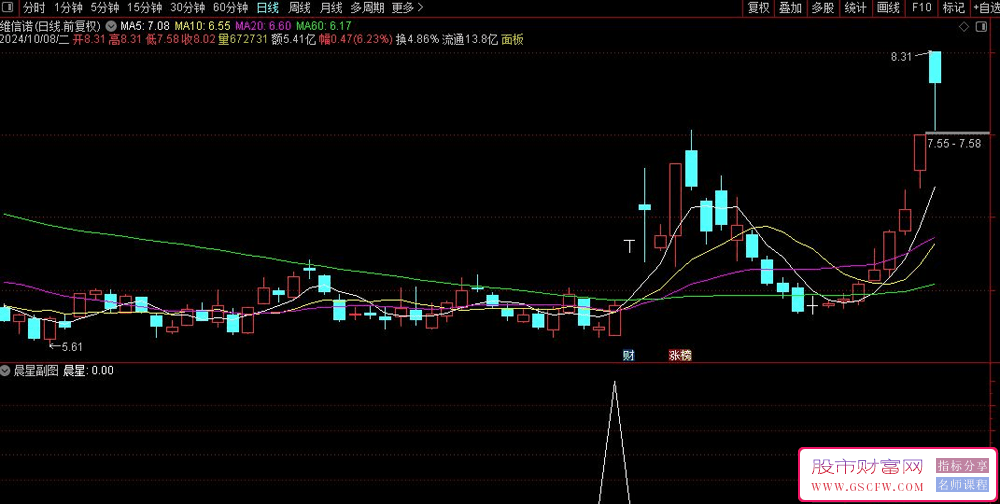
Task: Click the 多股 multi-stock button
Action: 823,8
